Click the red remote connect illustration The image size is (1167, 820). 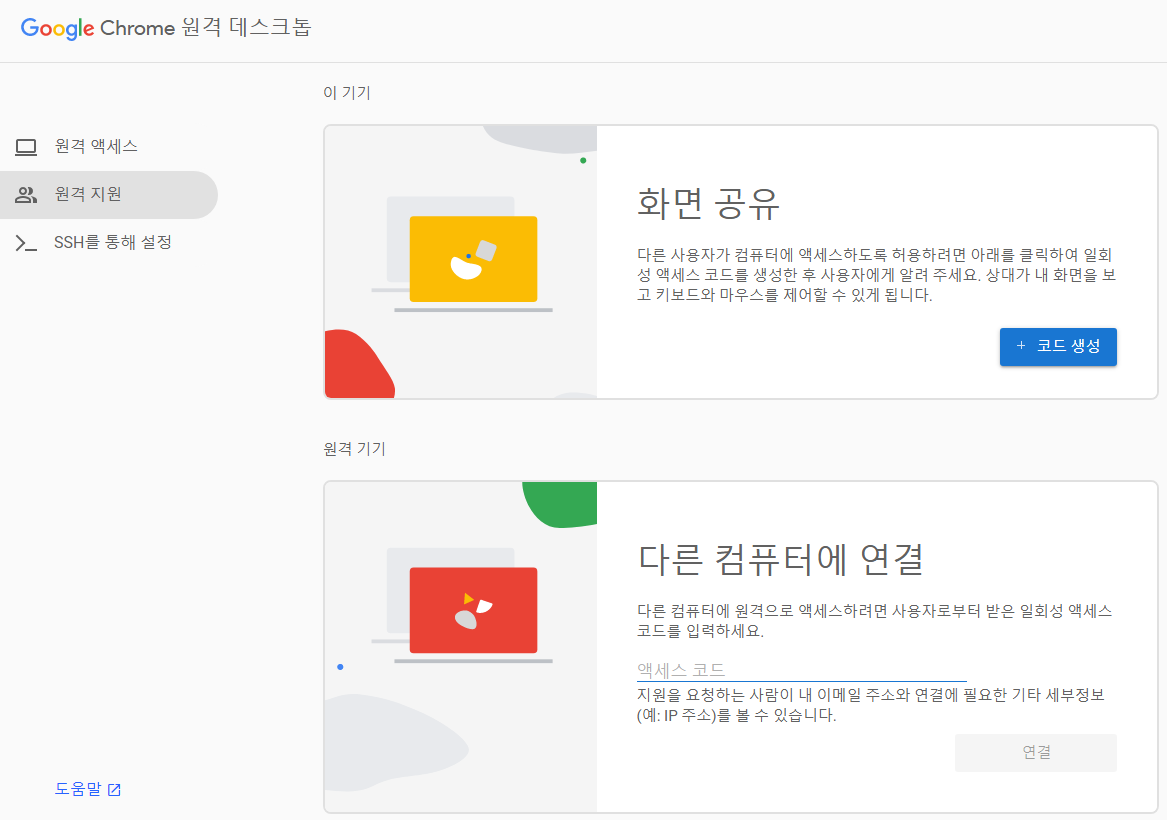coord(473,610)
